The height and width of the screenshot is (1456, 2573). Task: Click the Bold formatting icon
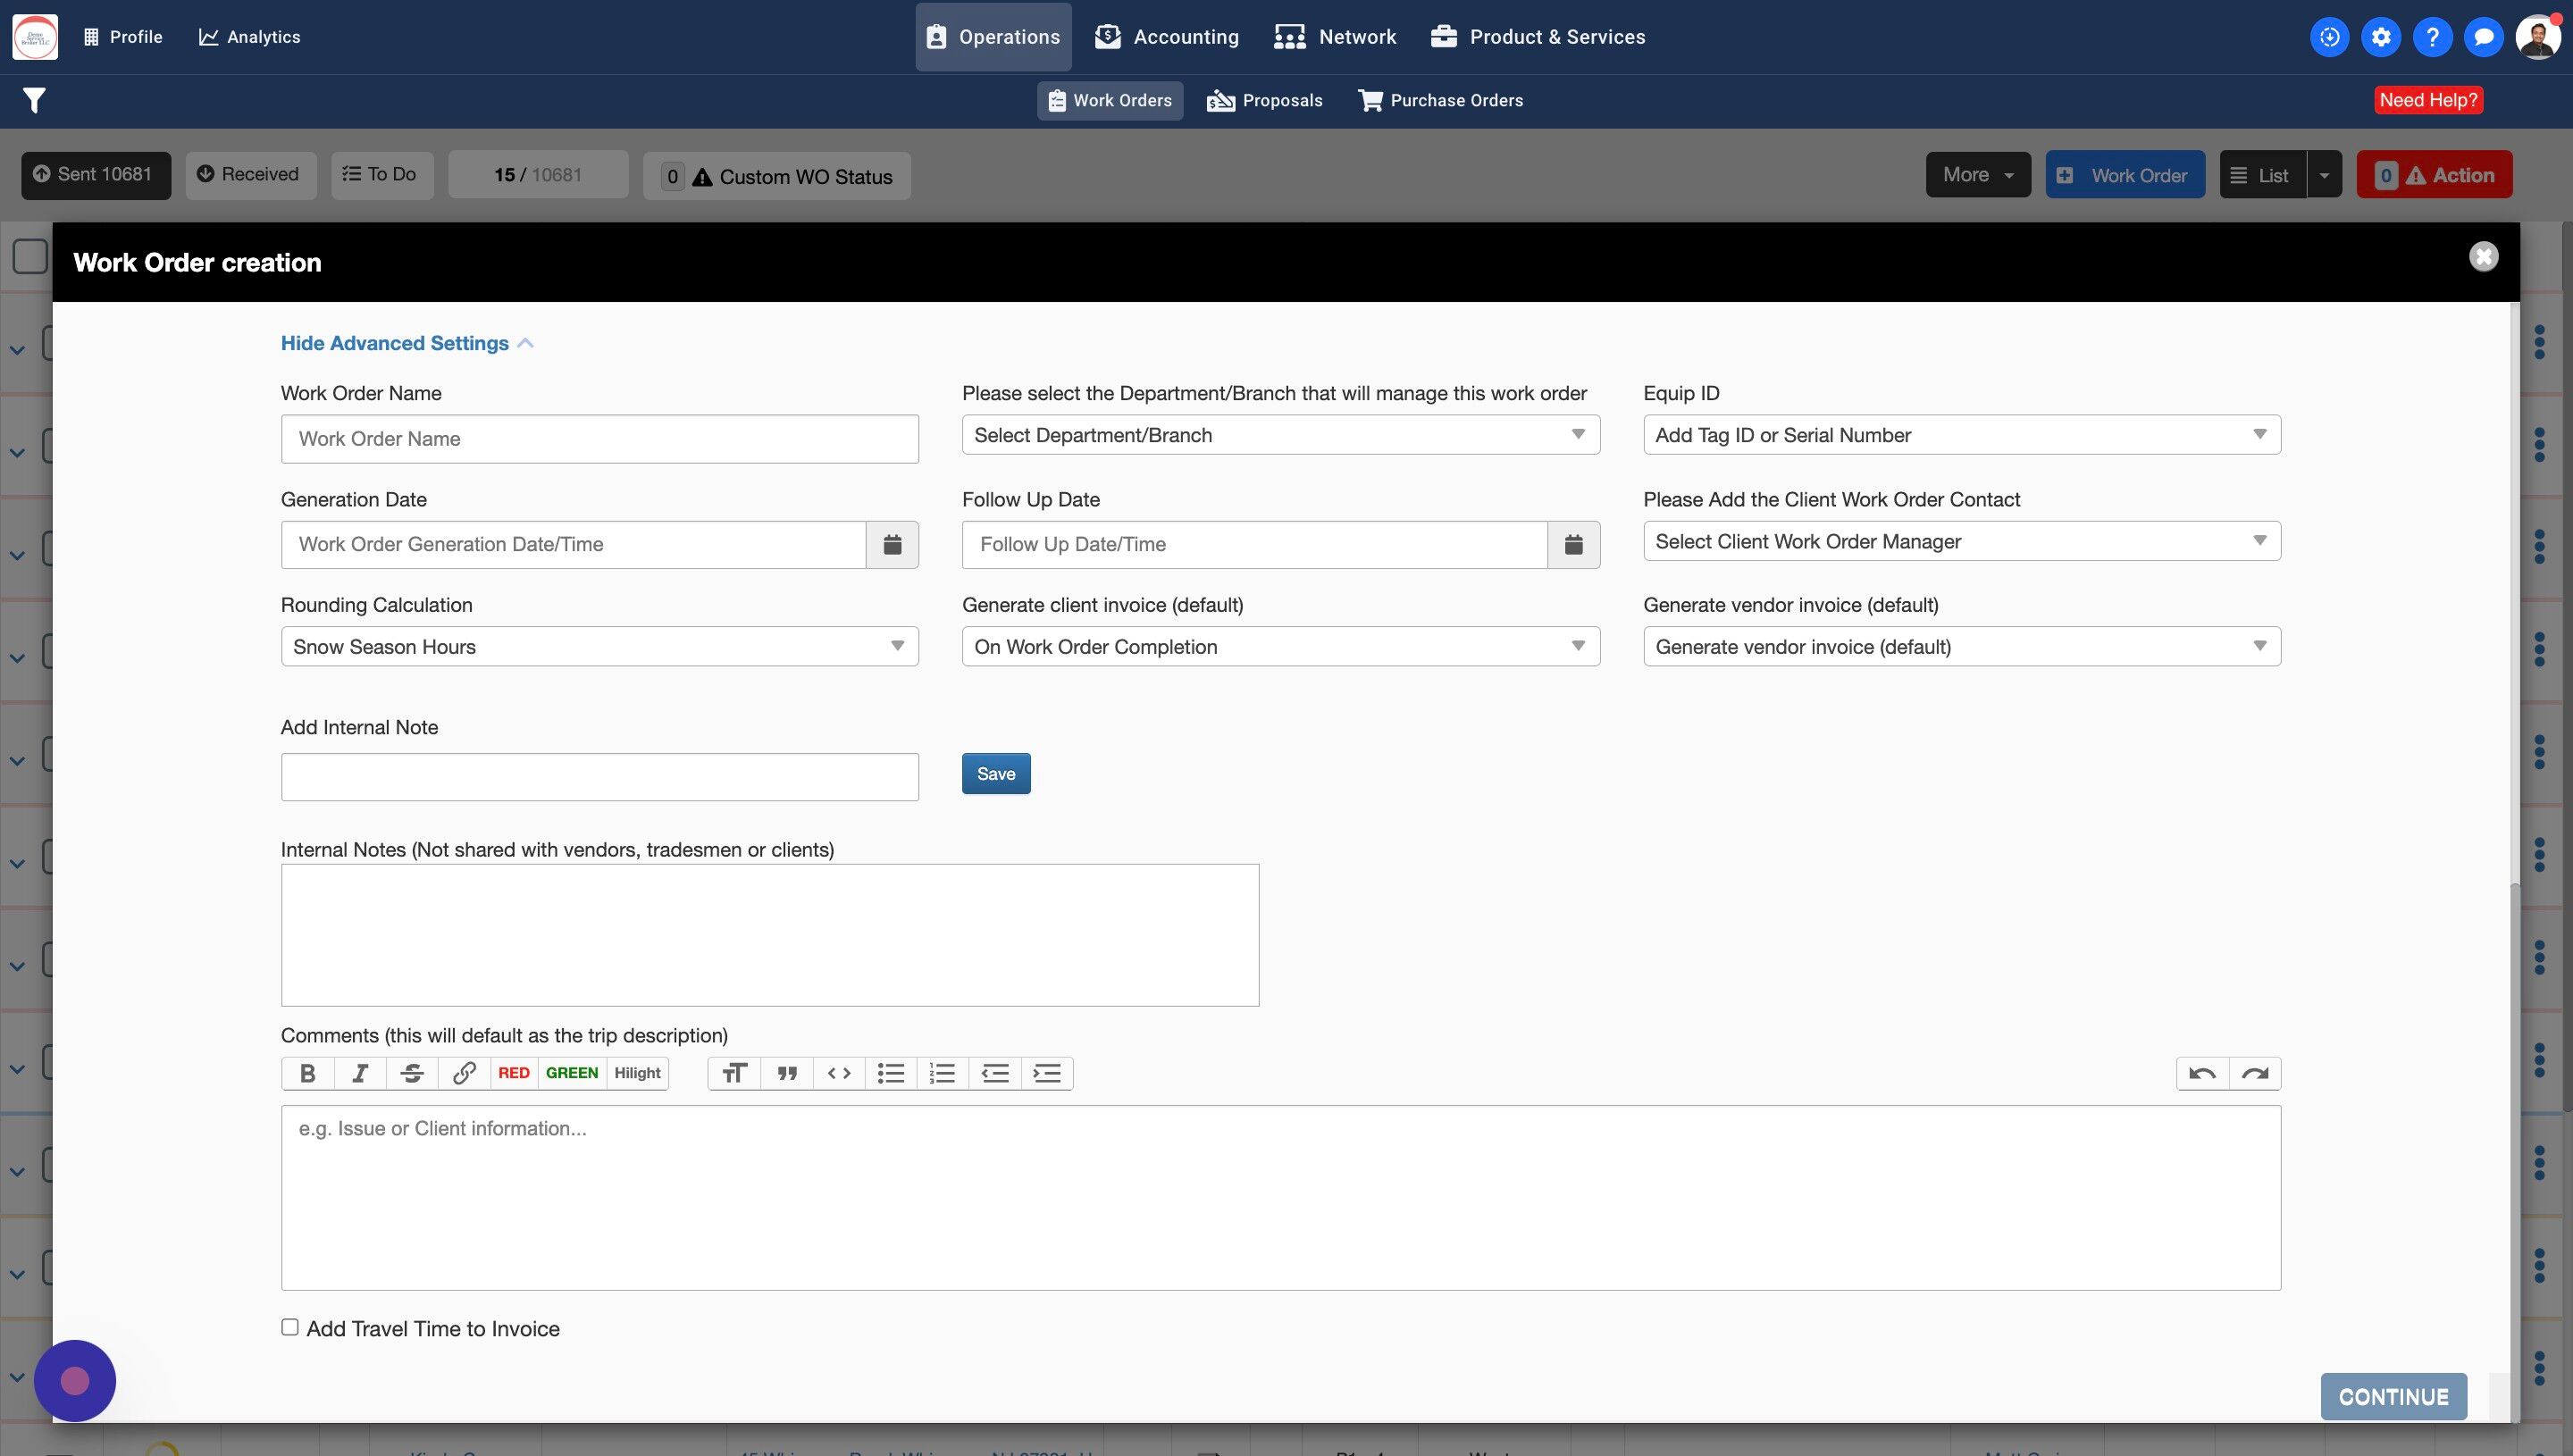pyautogui.click(x=307, y=1073)
